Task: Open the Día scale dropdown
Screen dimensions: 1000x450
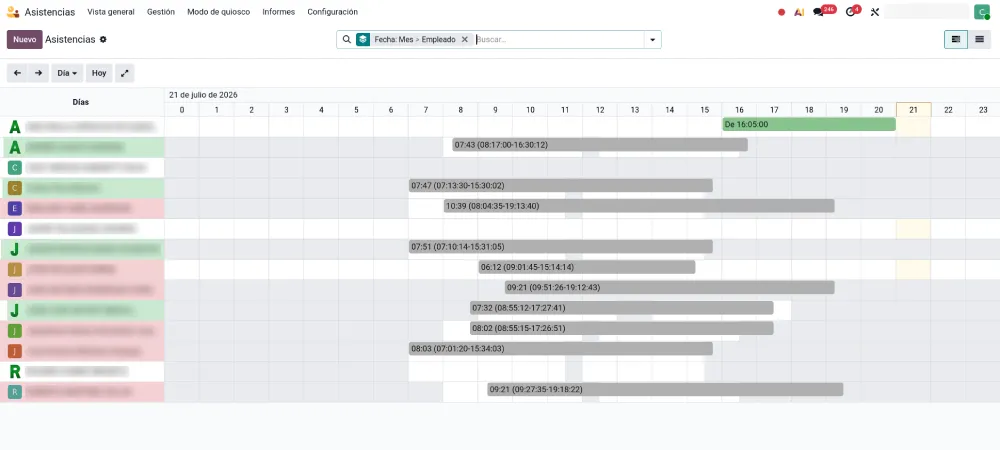Action: pos(66,73)
